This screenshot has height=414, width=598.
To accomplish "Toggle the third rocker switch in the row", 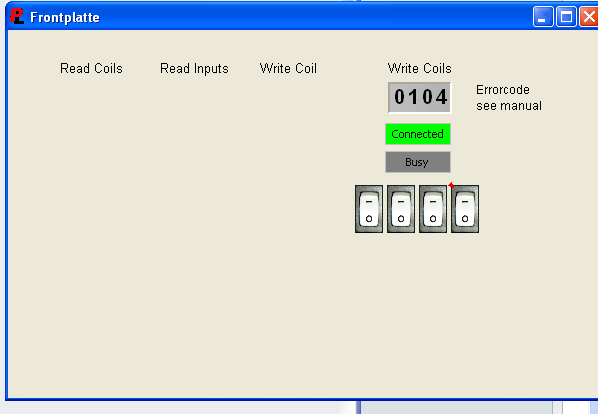I will point(433,209).
